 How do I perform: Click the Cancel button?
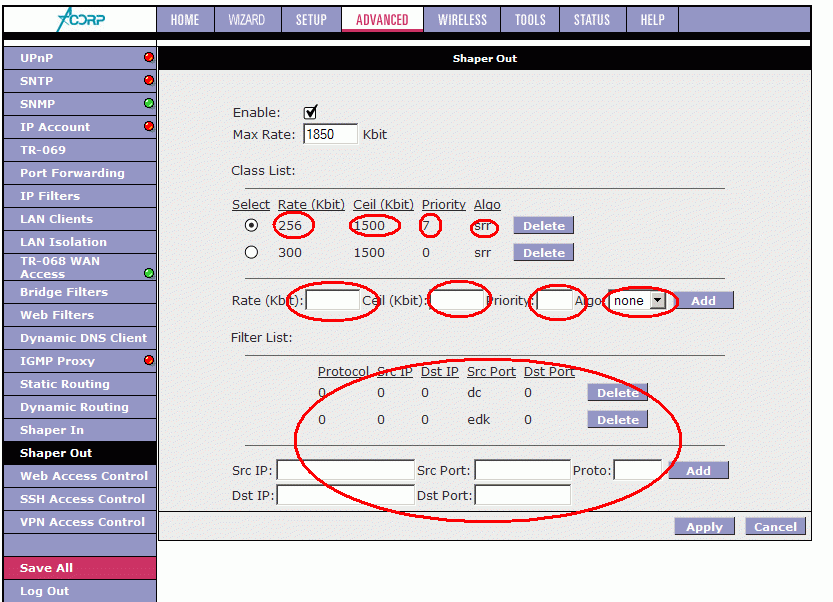tap(775, 527)
